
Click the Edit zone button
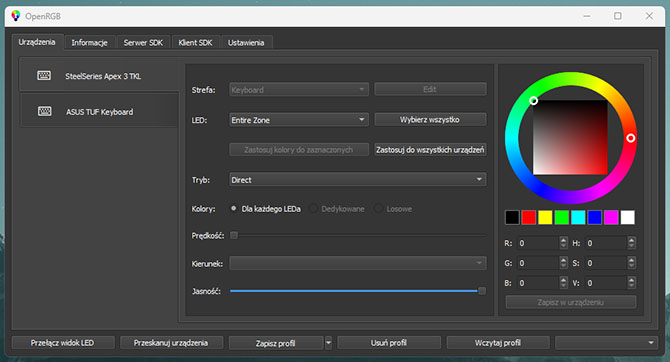[430, 89]
